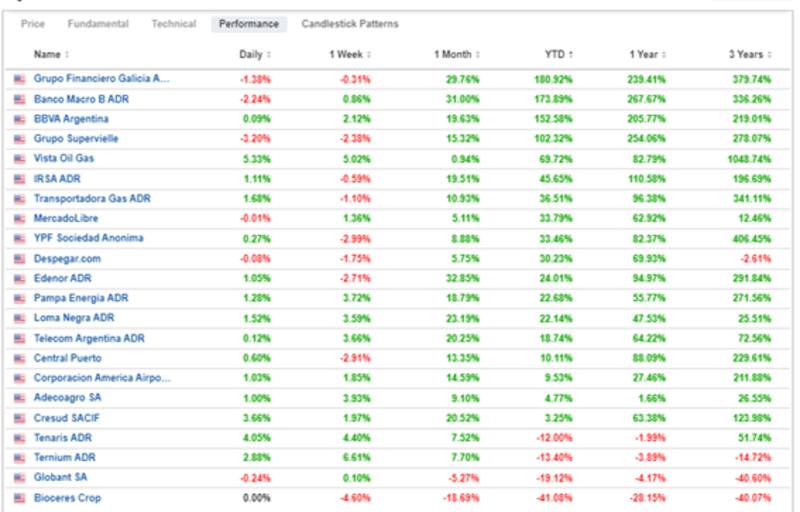Sort by 3 Years column header
This screenshot has height=512, width=800.
coord(747,54)
